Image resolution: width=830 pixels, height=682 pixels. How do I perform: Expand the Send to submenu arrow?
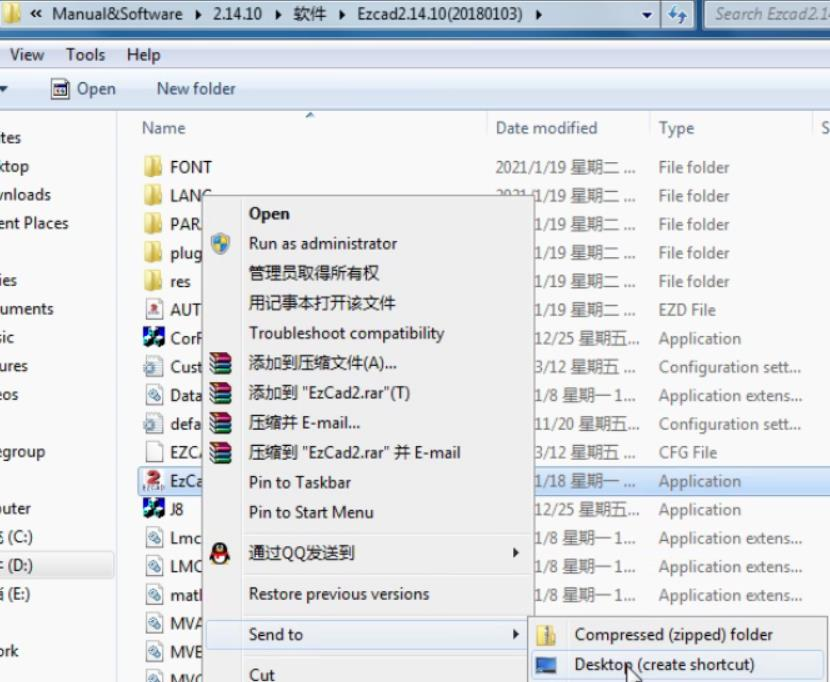pyautogui.click(x=516, y=634)
